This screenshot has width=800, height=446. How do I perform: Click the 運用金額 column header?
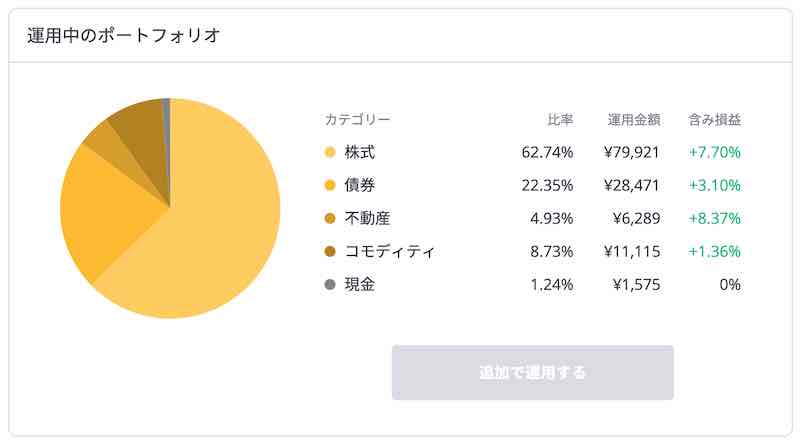pyautogui.click(x=634, y=120)
